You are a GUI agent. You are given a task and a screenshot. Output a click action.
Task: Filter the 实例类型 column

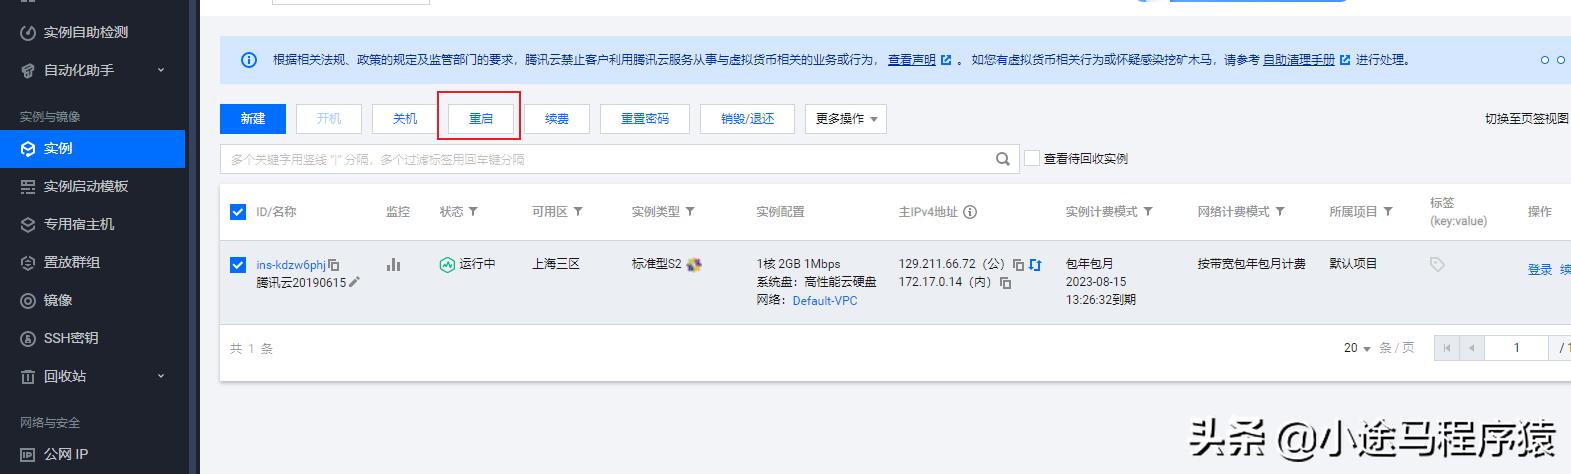(x=690, y=212)
